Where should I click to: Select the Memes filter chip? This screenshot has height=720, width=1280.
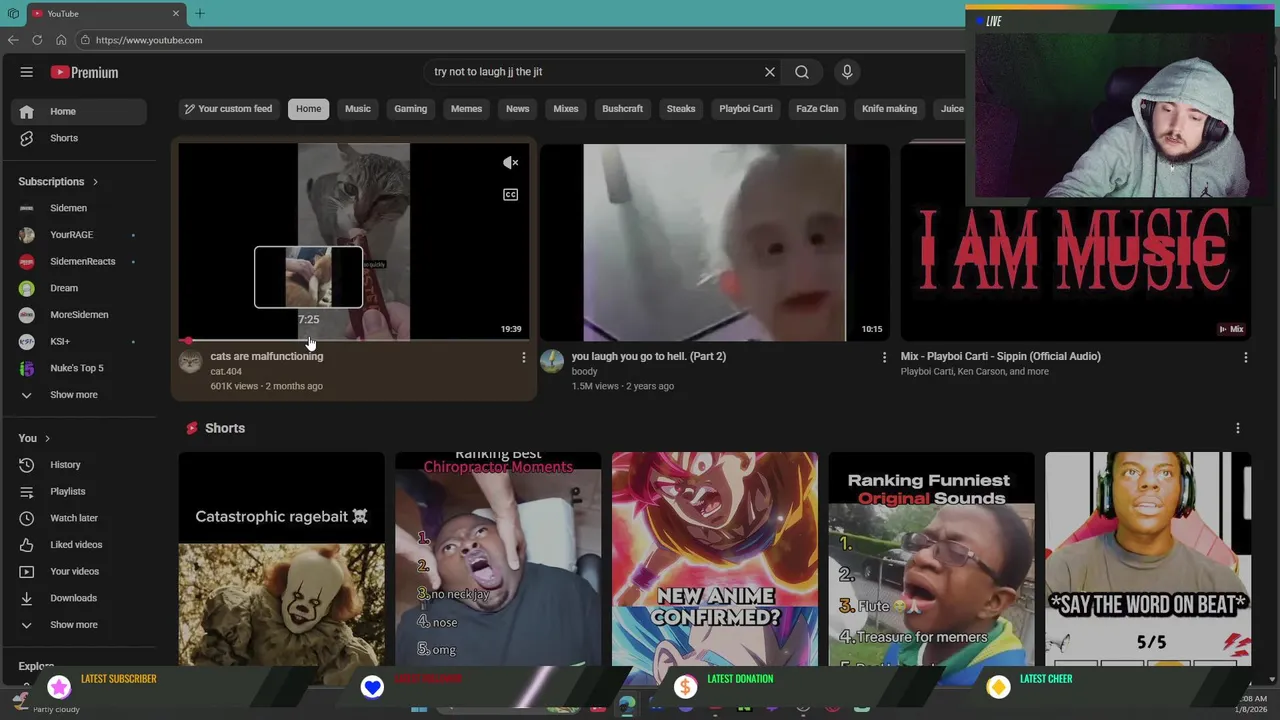(466, 109)
